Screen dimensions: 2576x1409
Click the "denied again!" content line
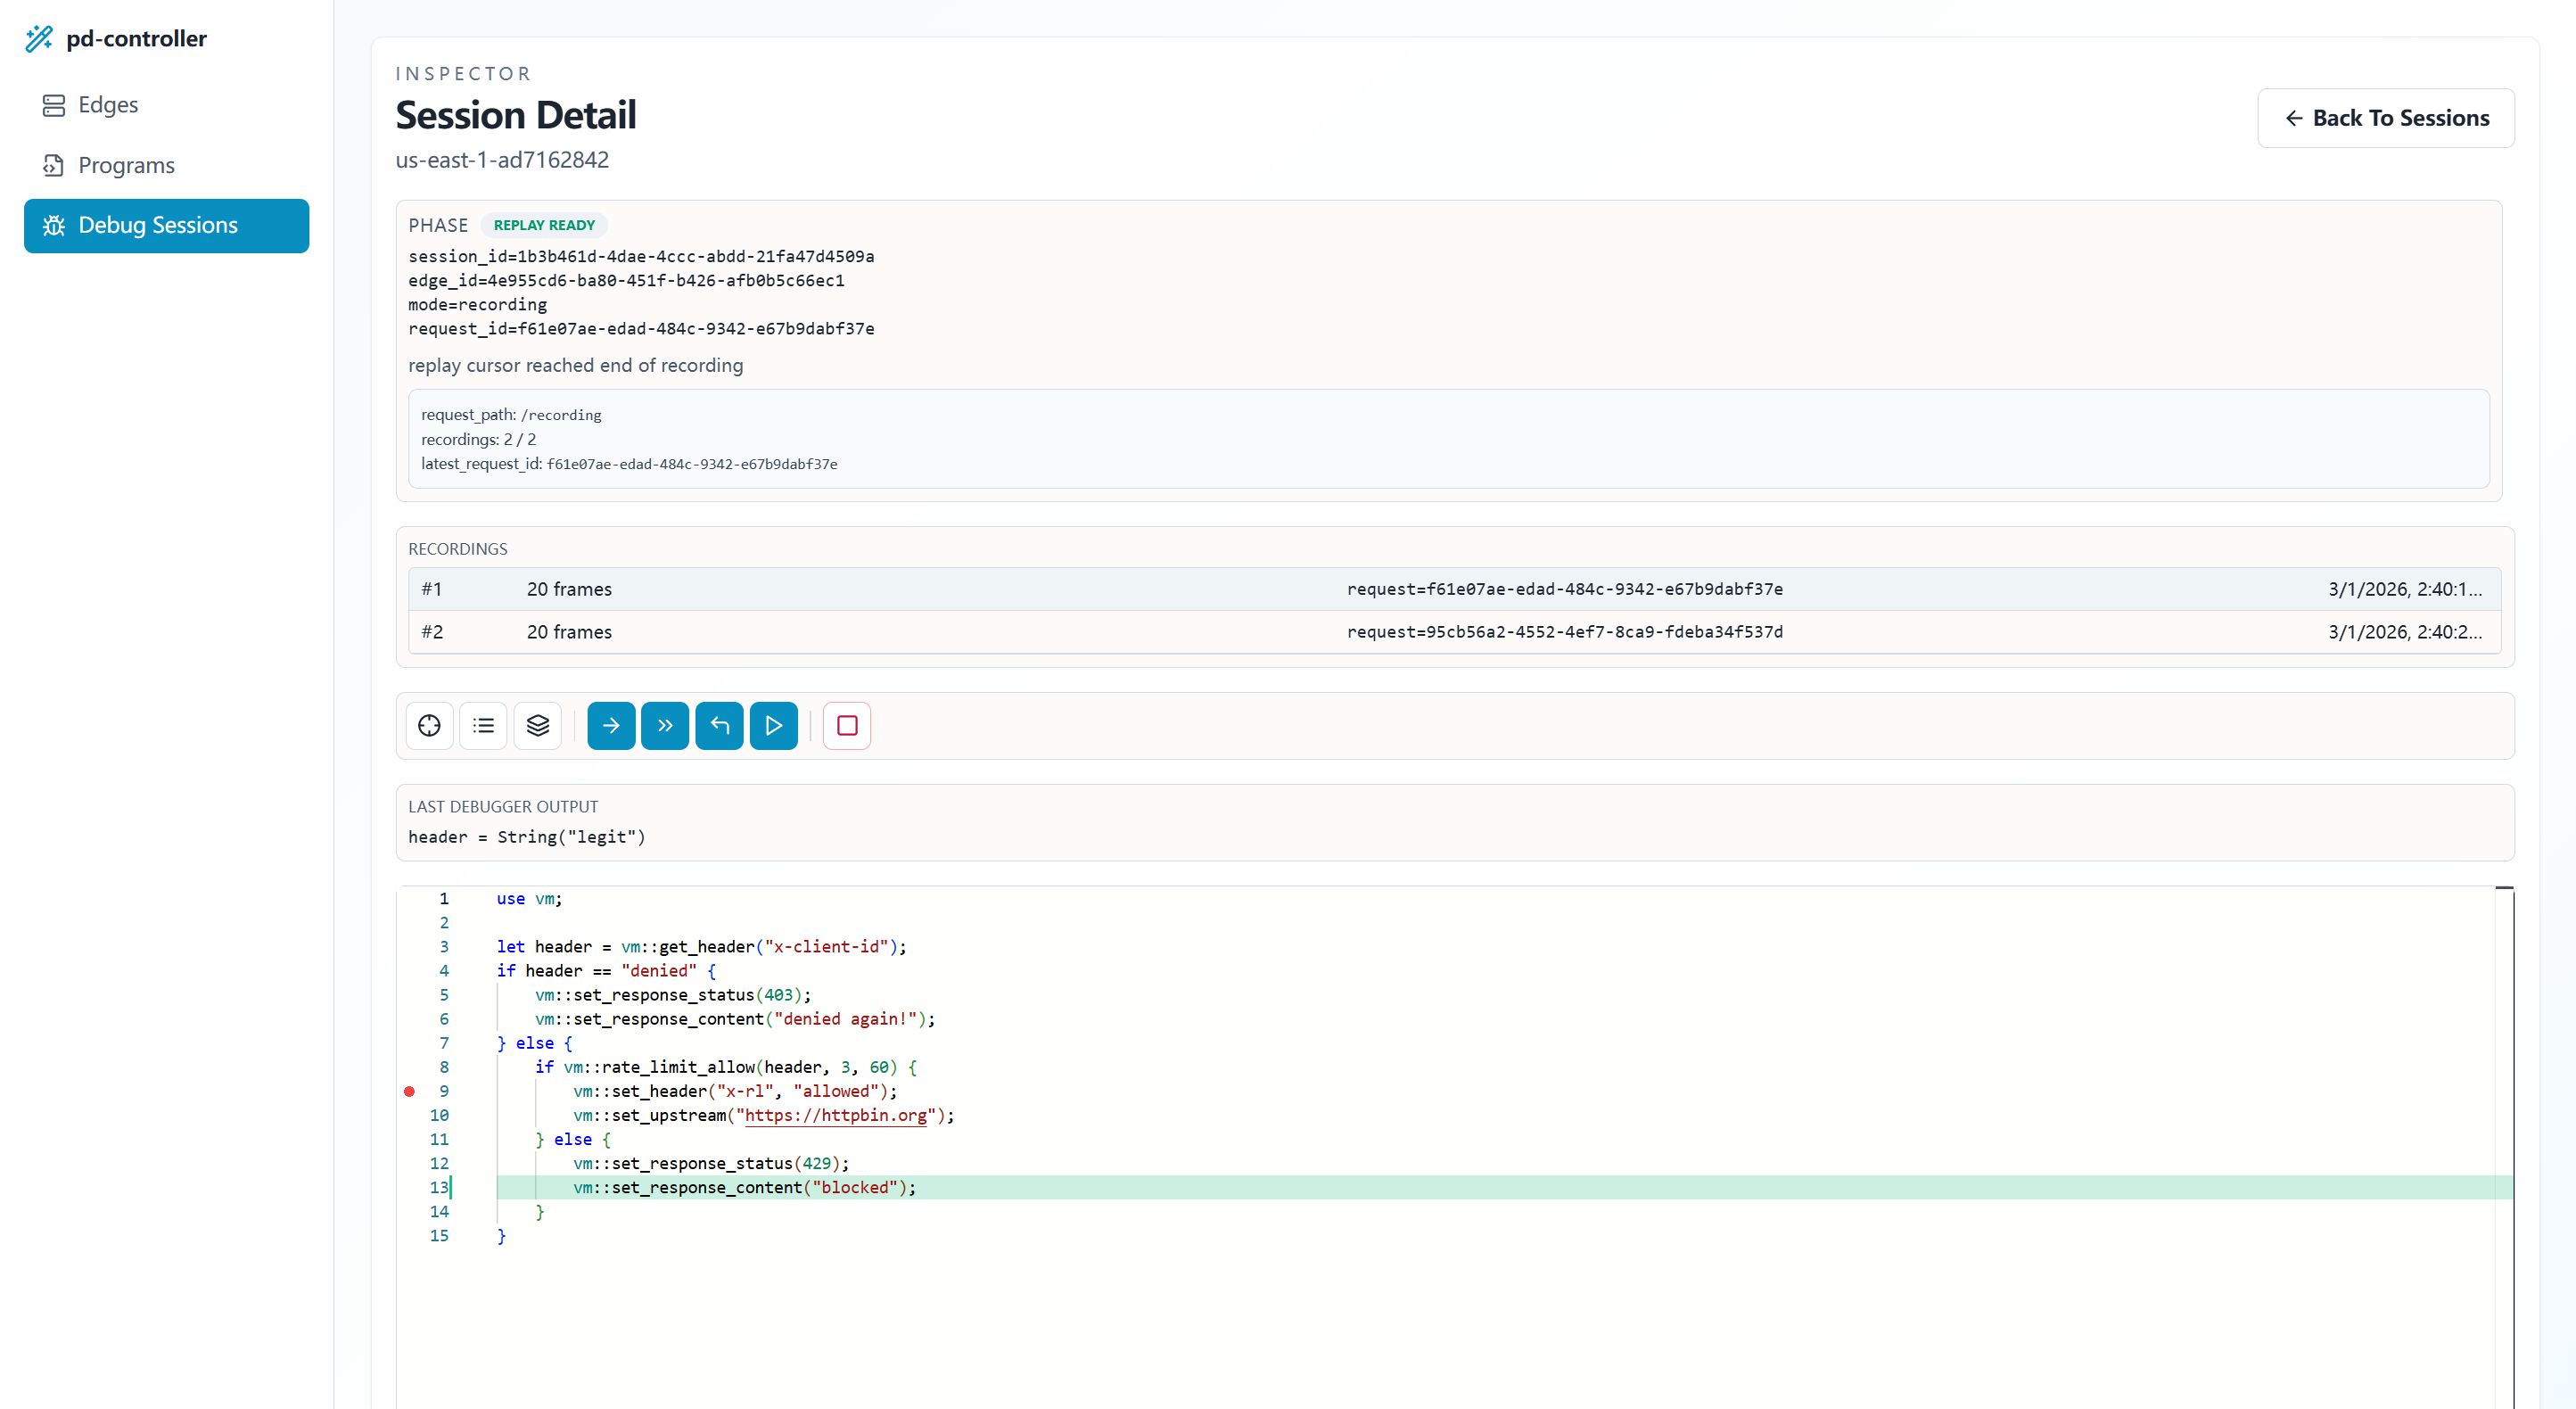click(735, 1019)
